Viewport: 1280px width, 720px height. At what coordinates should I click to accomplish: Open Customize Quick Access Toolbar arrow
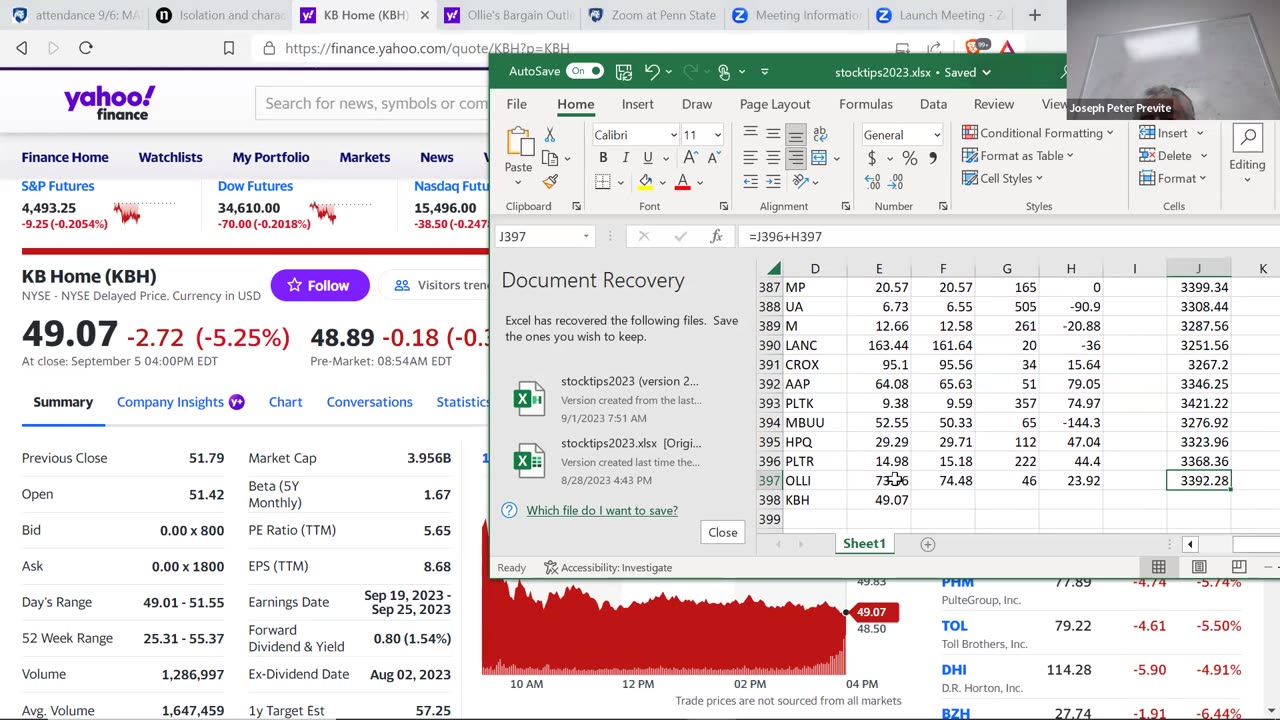[x=765, y=71]
